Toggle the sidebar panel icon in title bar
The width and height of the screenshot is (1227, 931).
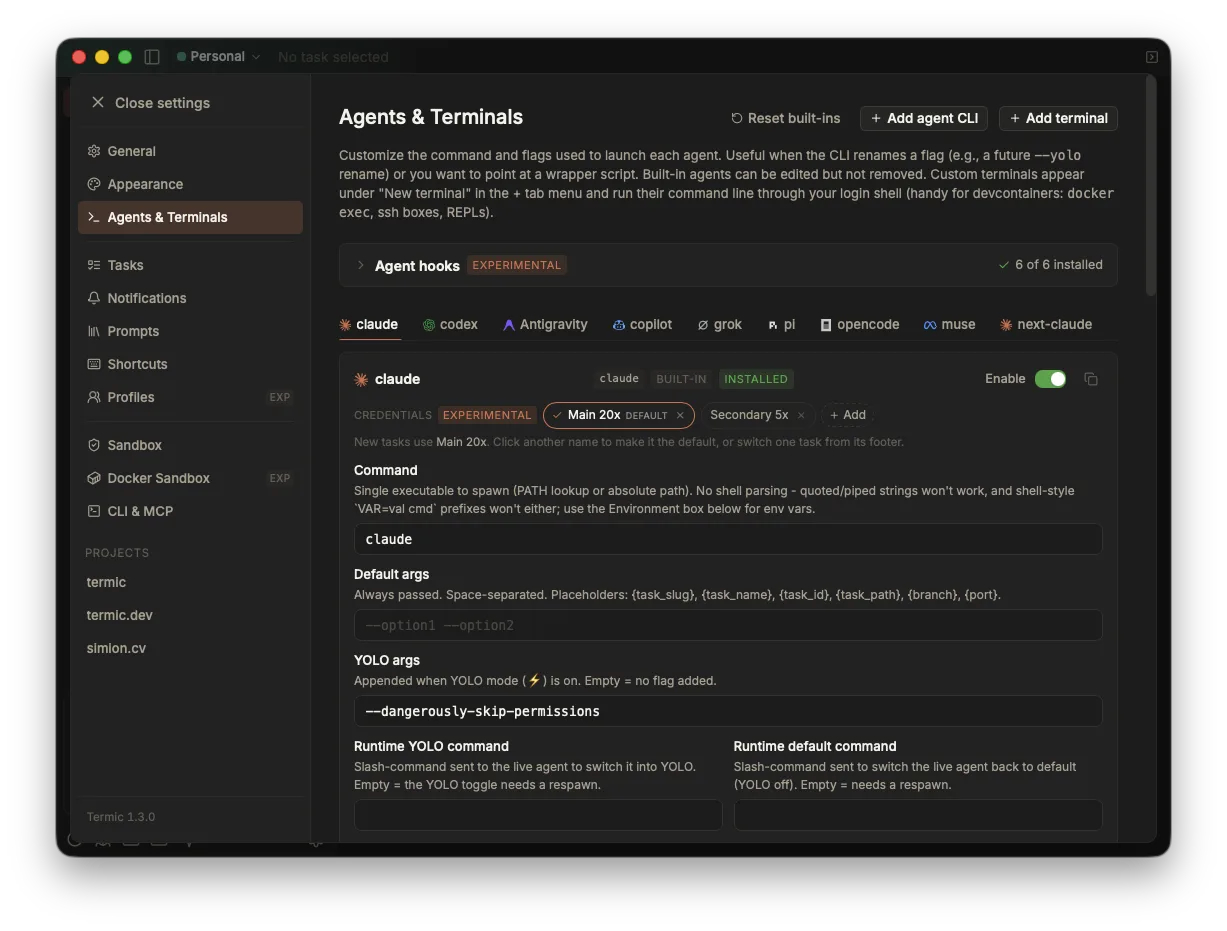(x=152, y=57)
